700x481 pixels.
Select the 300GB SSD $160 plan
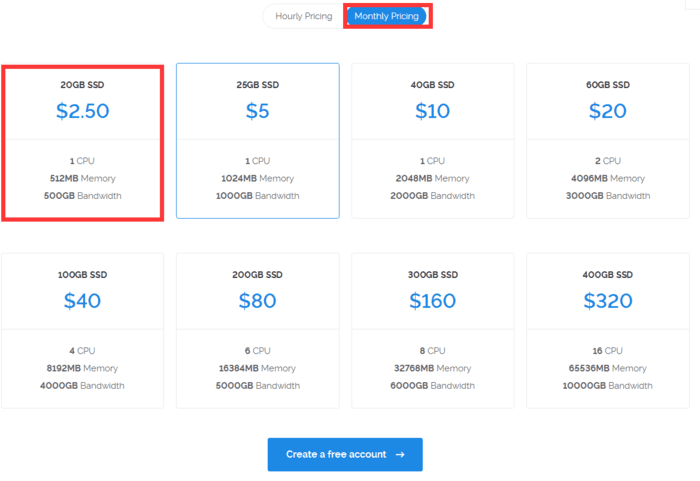pyautogui.click(x=433, y=330)
